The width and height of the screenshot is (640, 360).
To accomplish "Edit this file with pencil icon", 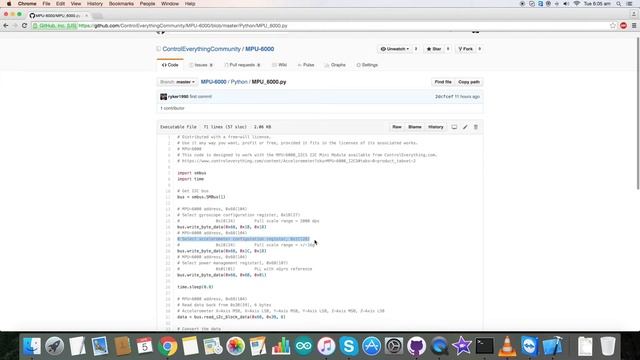I will pos(465,127).
